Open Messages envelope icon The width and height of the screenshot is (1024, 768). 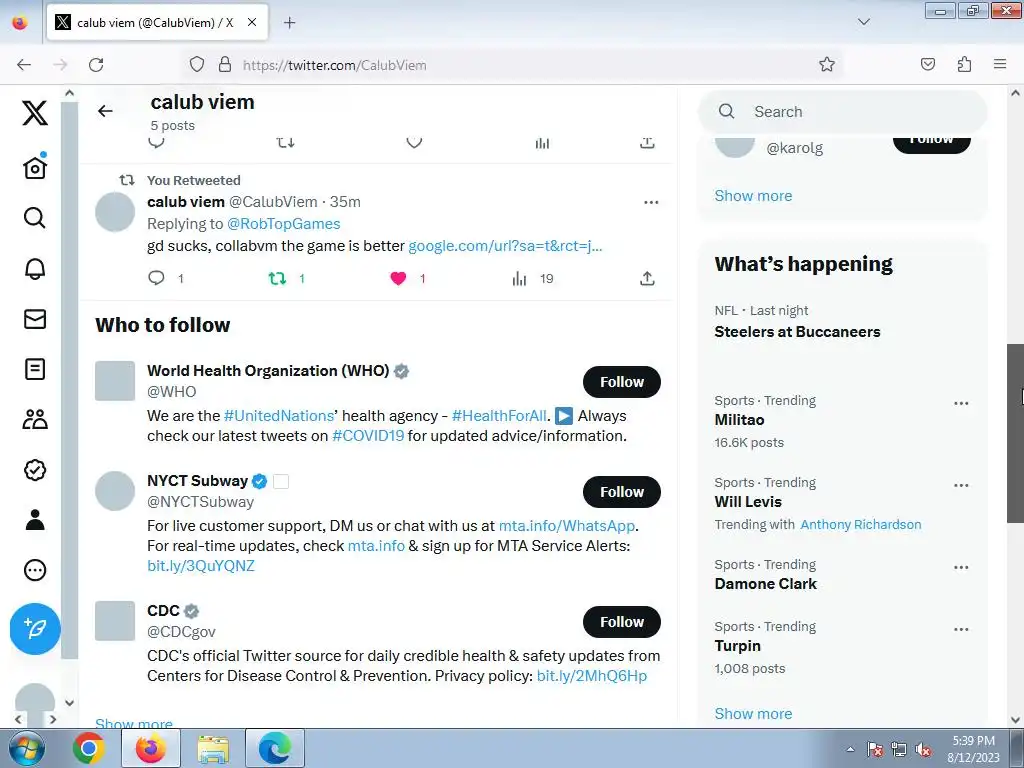[35, 319]
